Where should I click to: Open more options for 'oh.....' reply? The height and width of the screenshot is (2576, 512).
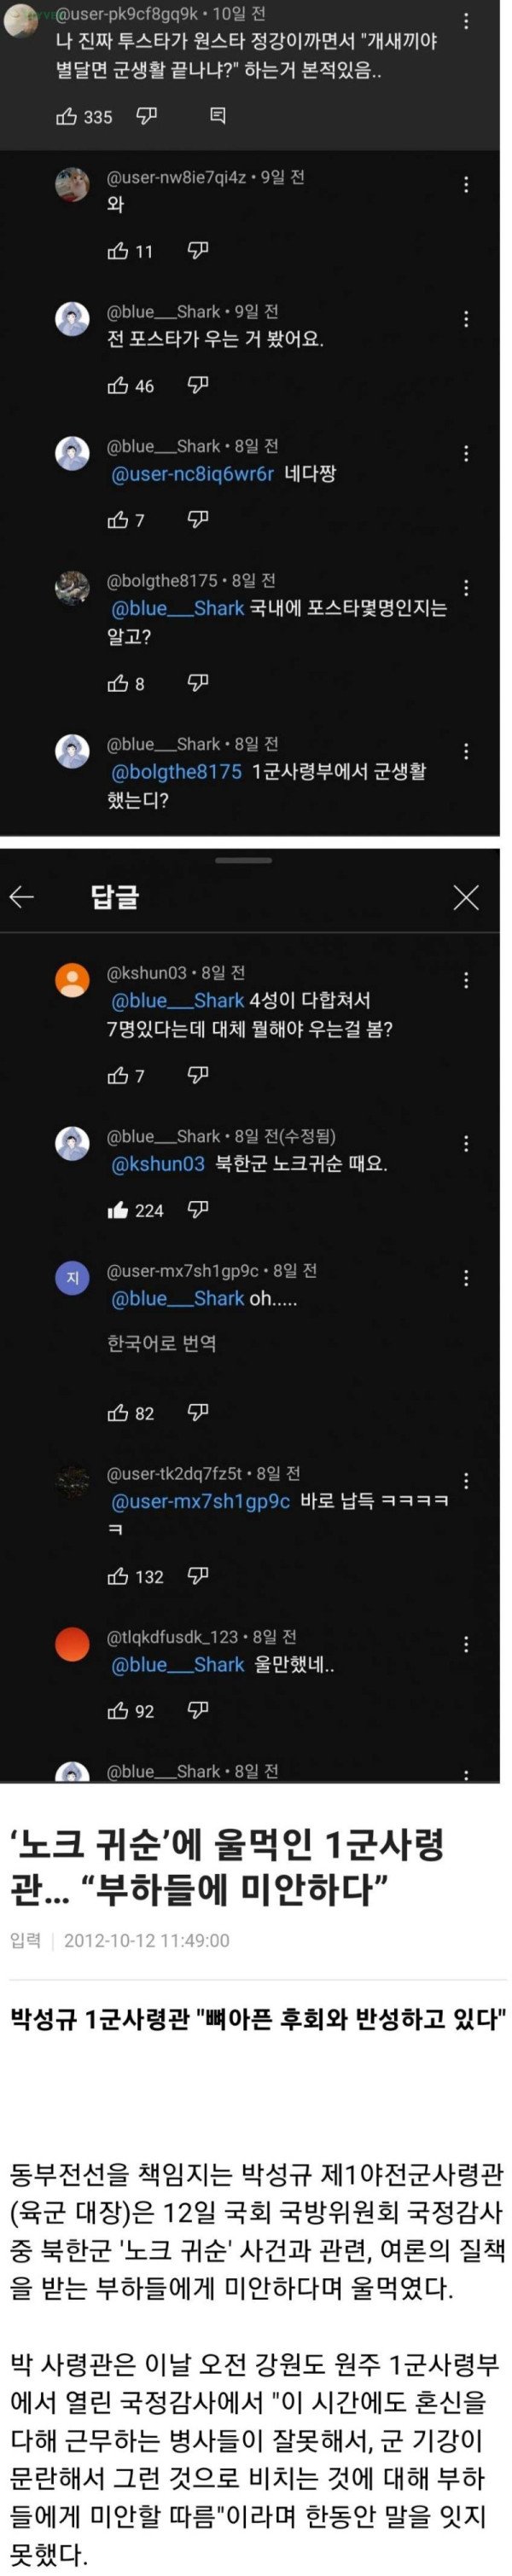(466, 1278)
